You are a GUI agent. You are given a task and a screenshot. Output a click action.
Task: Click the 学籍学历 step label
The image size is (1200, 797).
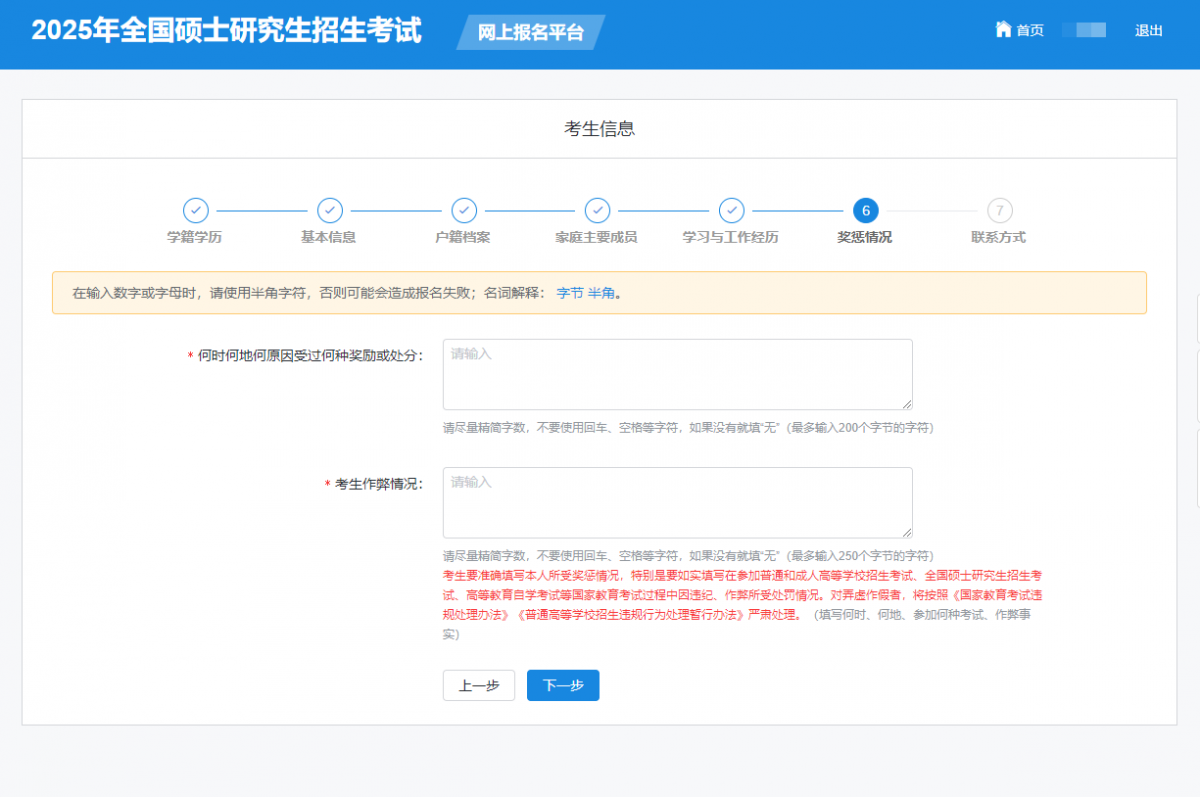[x=194, y=238]
